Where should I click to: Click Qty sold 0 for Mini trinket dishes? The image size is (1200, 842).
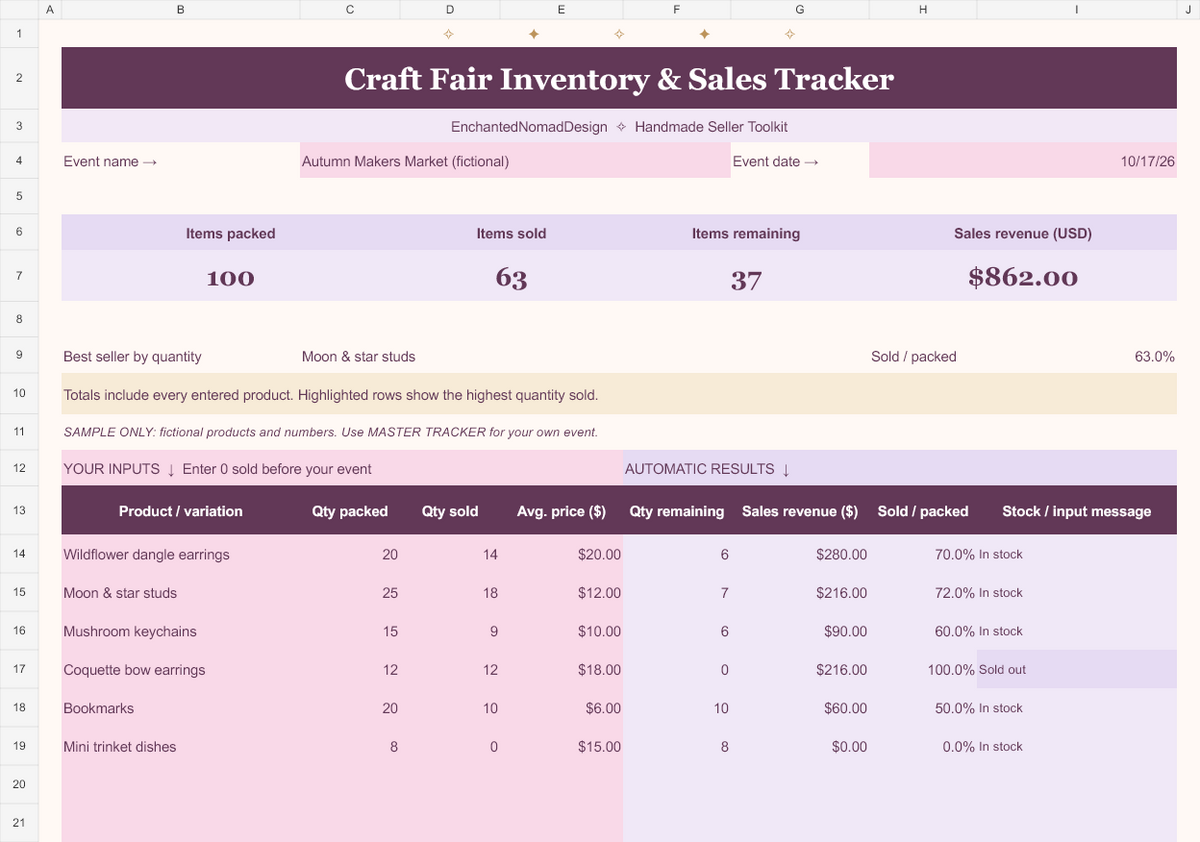[x=450, y=747]
